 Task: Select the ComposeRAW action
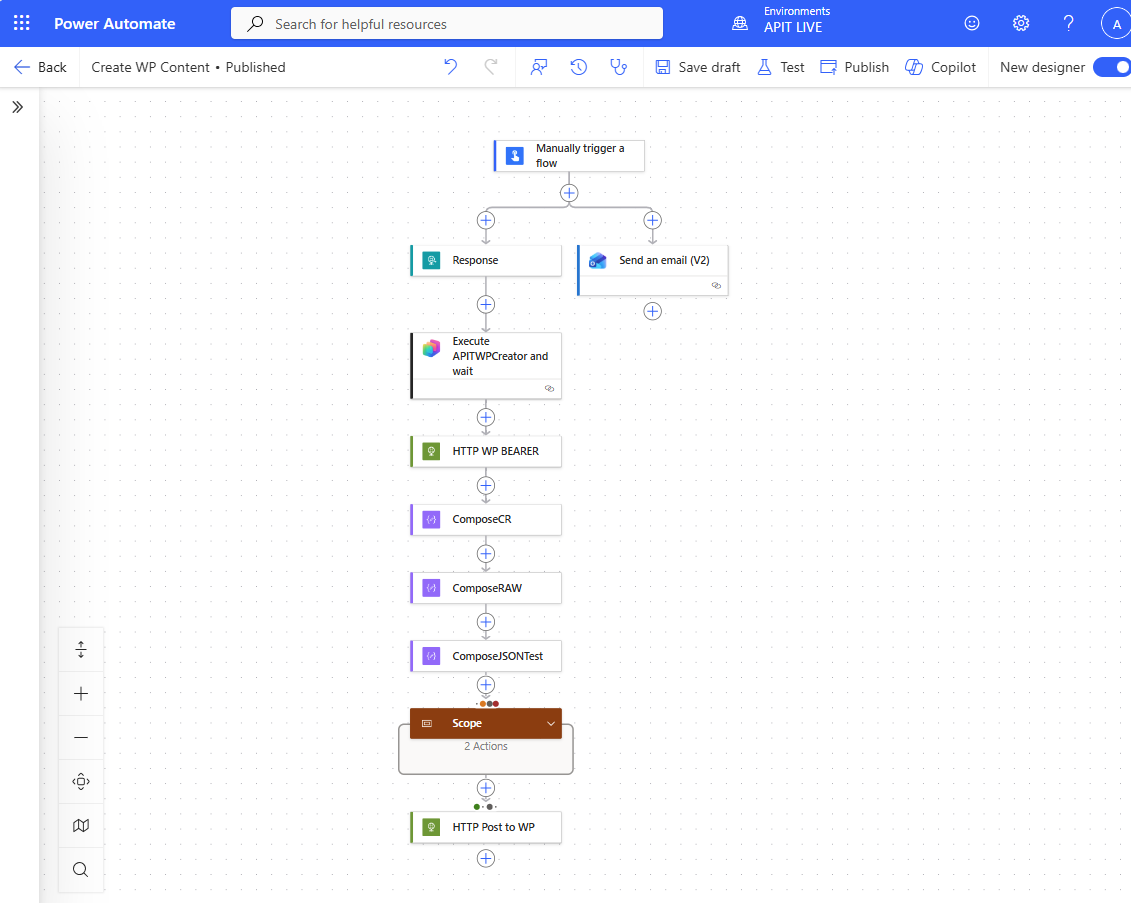tap(485, 588)
